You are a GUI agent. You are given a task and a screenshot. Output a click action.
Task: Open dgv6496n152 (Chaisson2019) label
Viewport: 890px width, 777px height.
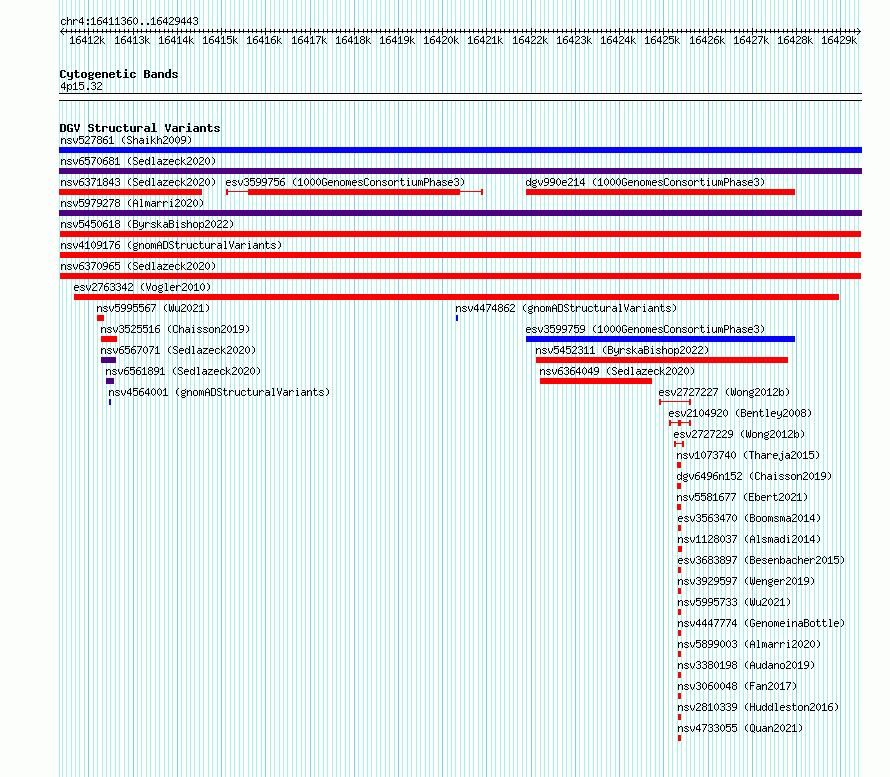[x=754, y=476]
